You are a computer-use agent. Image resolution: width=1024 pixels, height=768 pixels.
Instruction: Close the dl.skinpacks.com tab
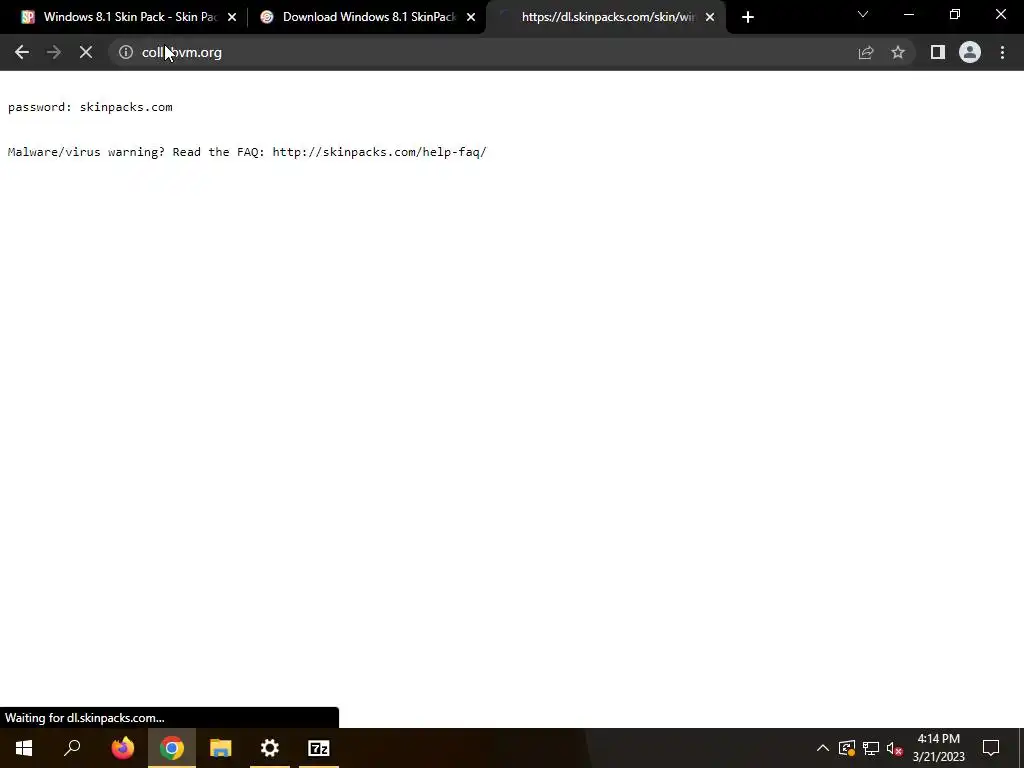click(x=710, y=18)
